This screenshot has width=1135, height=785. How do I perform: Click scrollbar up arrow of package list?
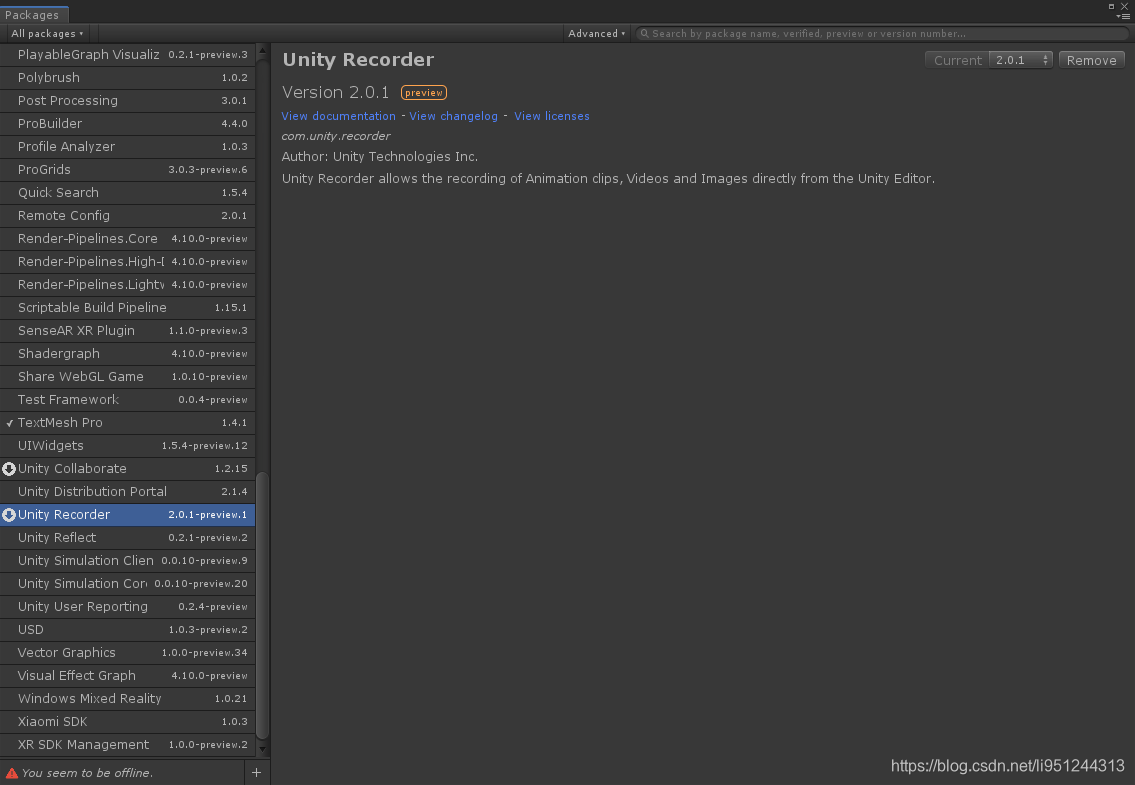click(x=262, y=51)
